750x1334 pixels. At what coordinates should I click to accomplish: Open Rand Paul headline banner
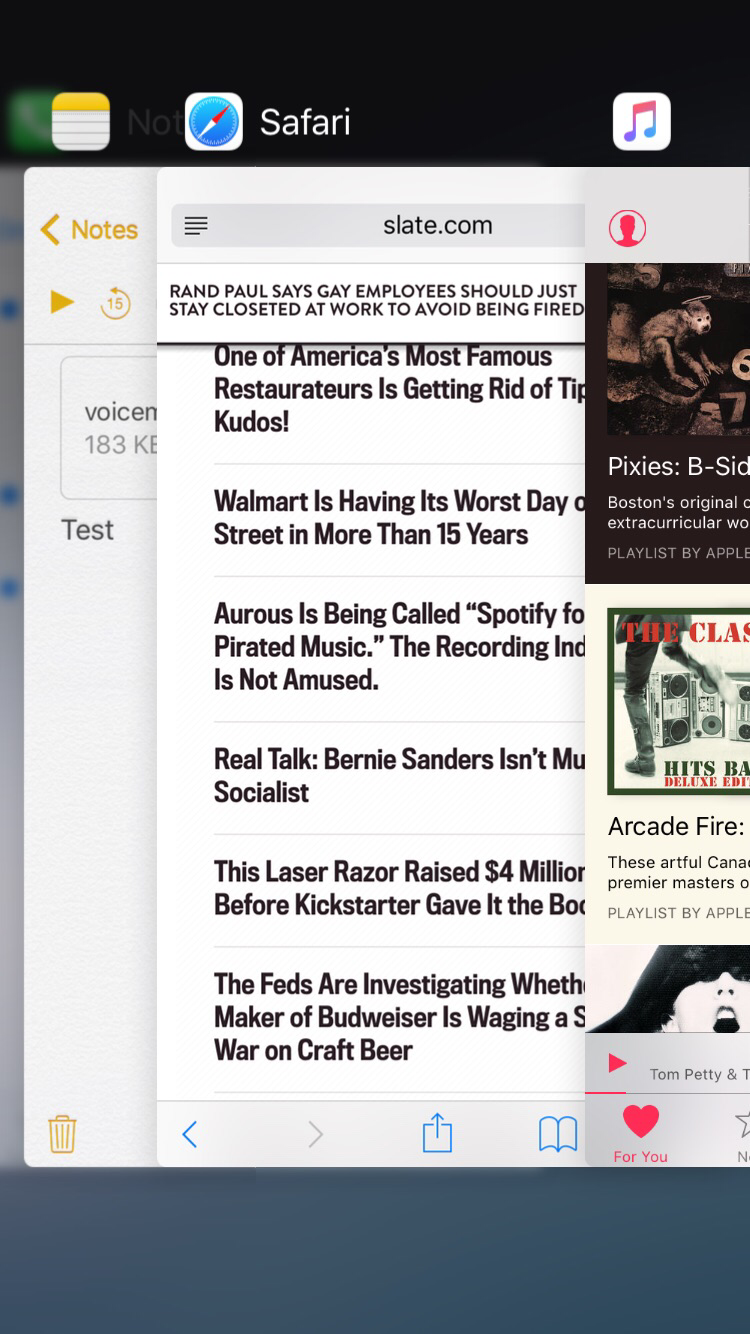[375, 300]
